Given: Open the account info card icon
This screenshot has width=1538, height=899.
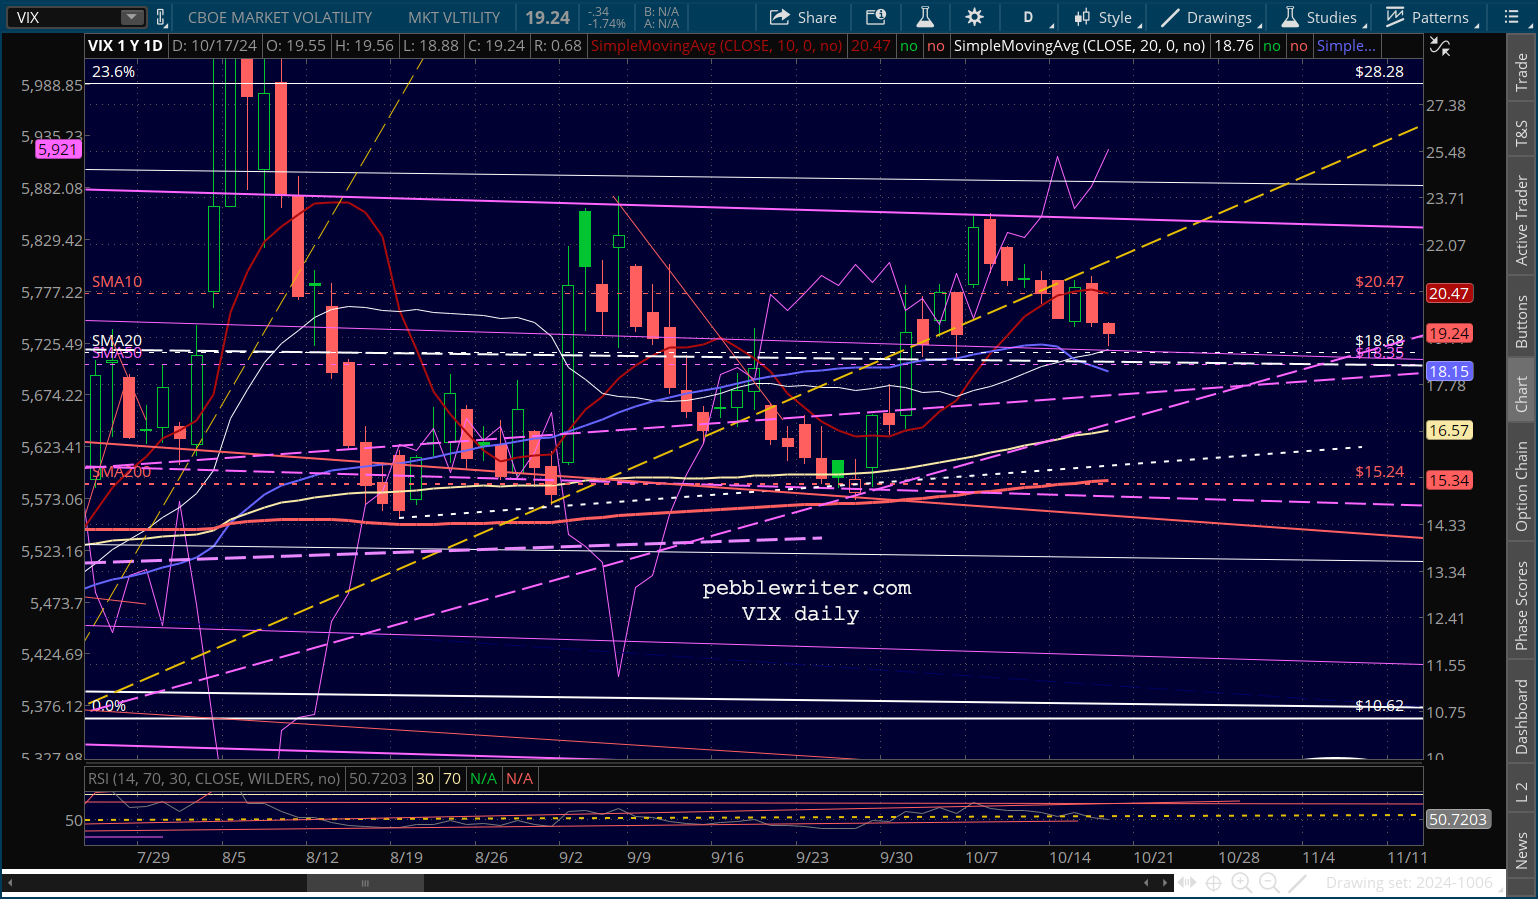Looking at the screenshot, I should 876,17.
